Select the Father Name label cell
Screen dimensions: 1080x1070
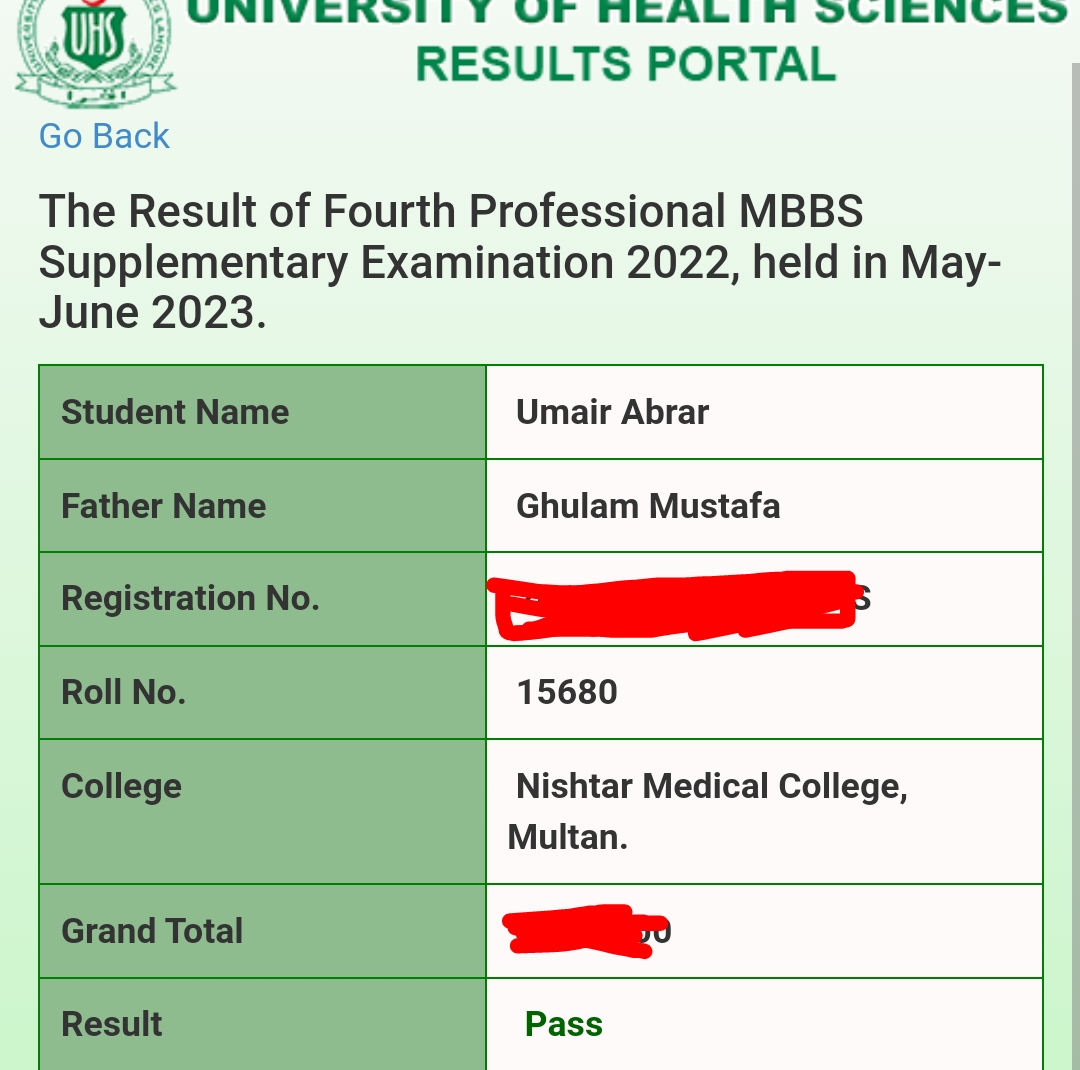click(262, 506)
